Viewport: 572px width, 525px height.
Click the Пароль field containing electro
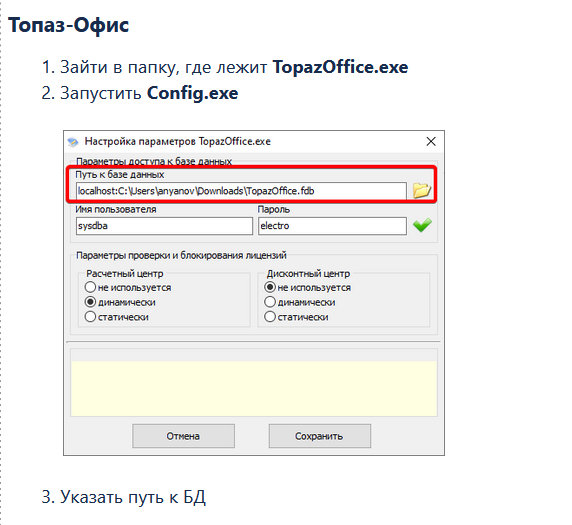tap(332, 226)
